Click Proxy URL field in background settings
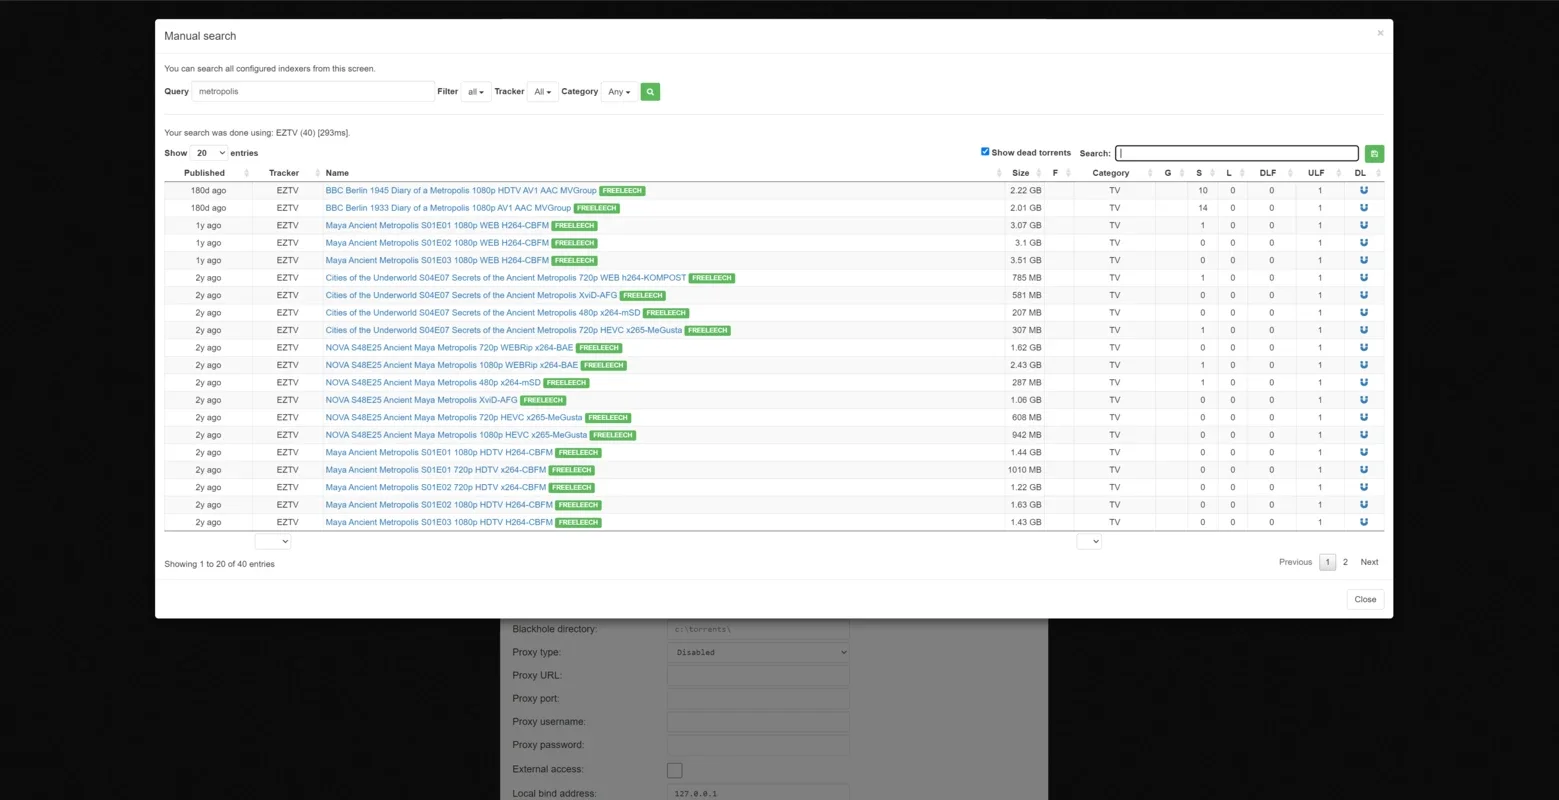Image resolution: width=1559 pixels, height=800 pixels. coord(758,675)
